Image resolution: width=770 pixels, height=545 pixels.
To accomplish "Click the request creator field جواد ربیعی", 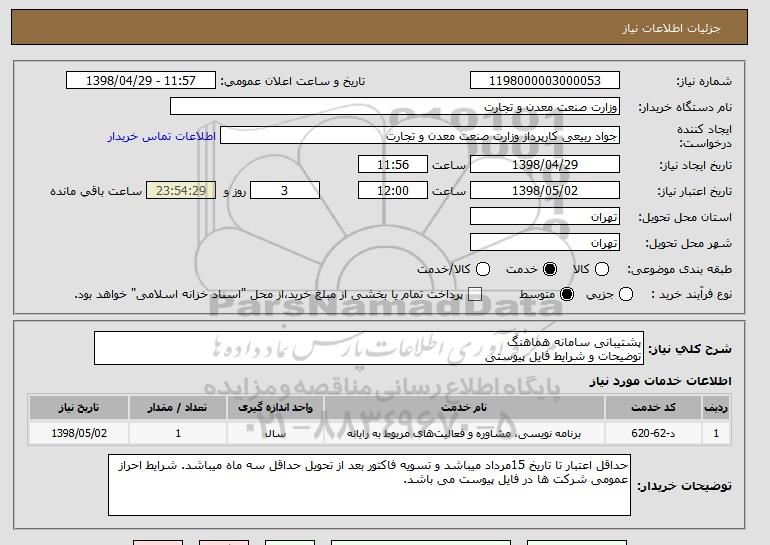I will (420, 136).
